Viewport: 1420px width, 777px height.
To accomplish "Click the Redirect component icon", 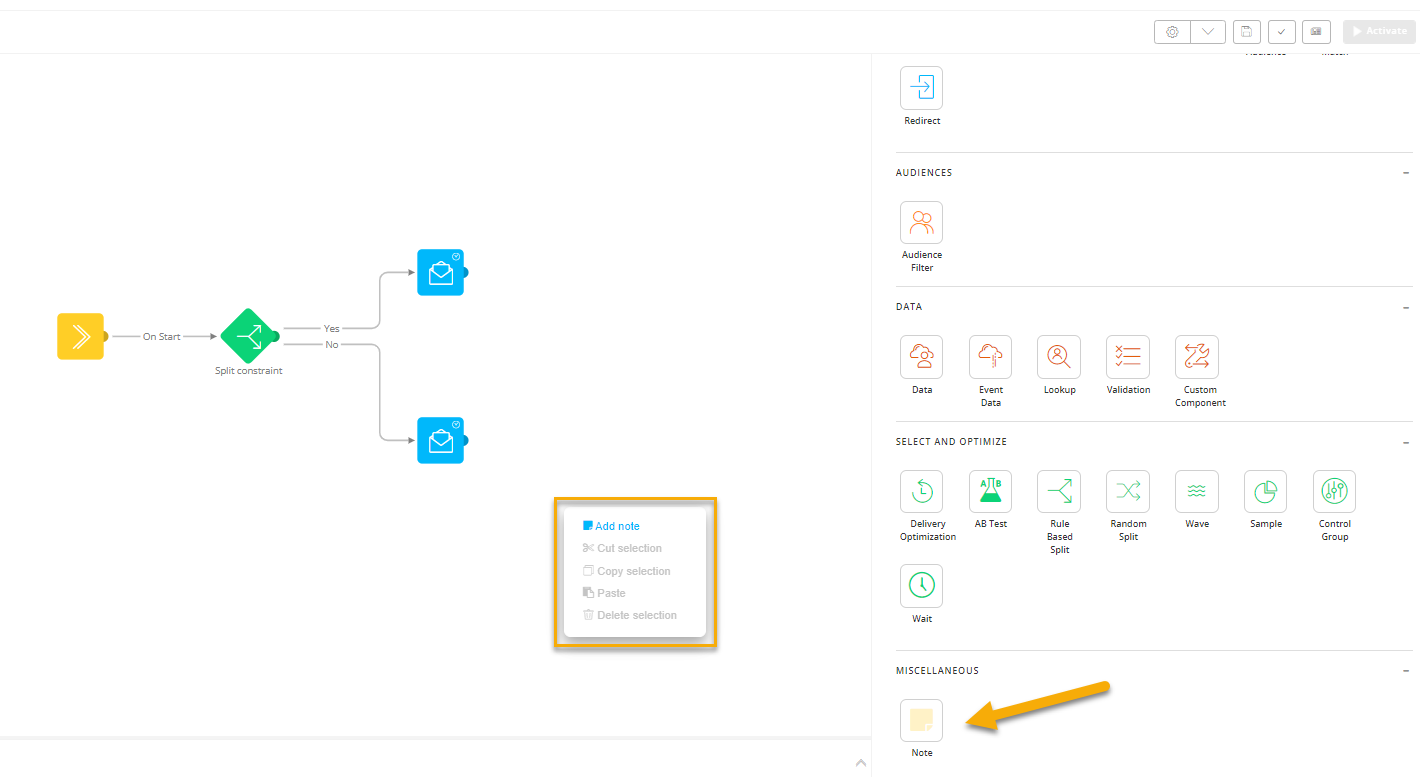I will click(921, 88).
